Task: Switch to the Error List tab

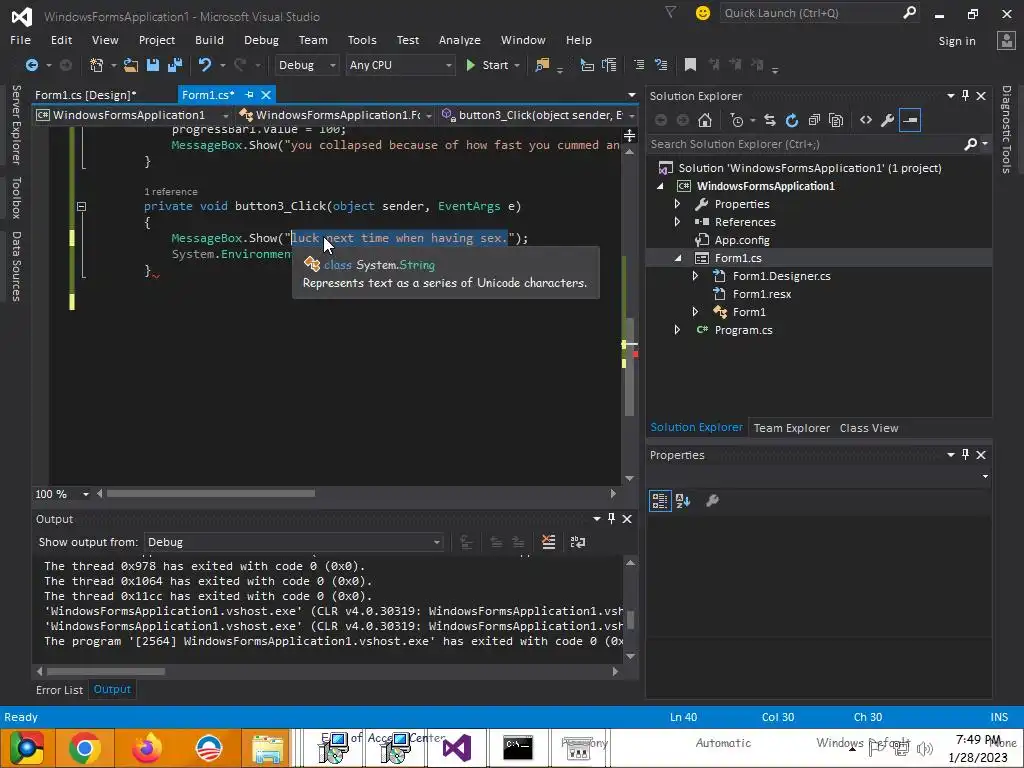Action: point(59,690)
